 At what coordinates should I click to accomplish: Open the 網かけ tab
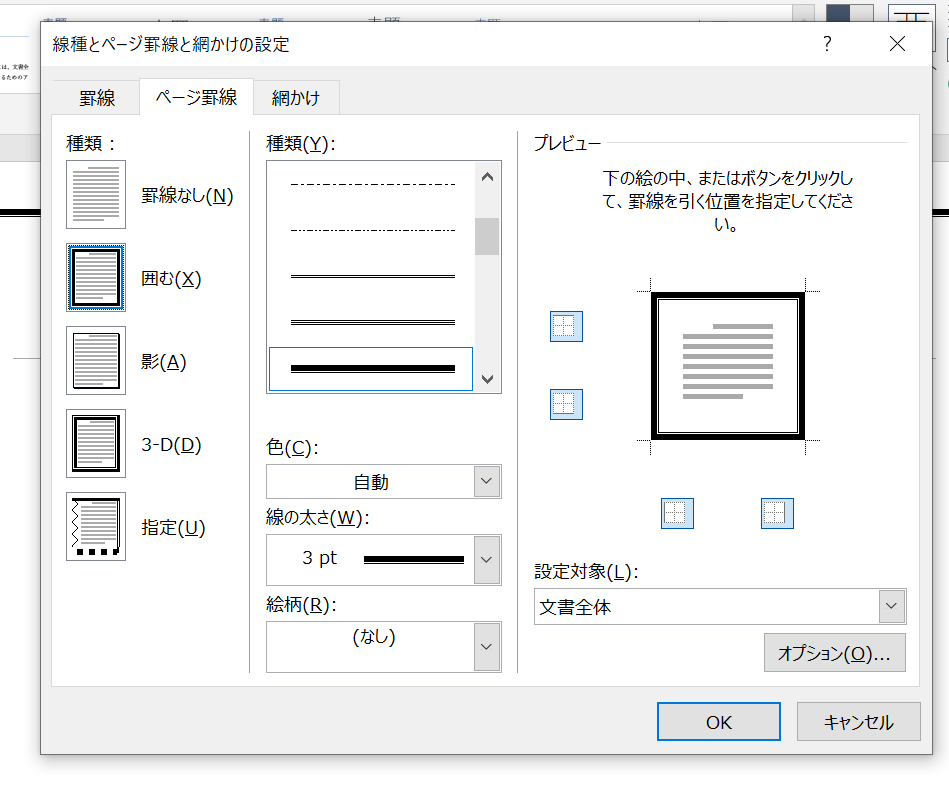(296, 98)
